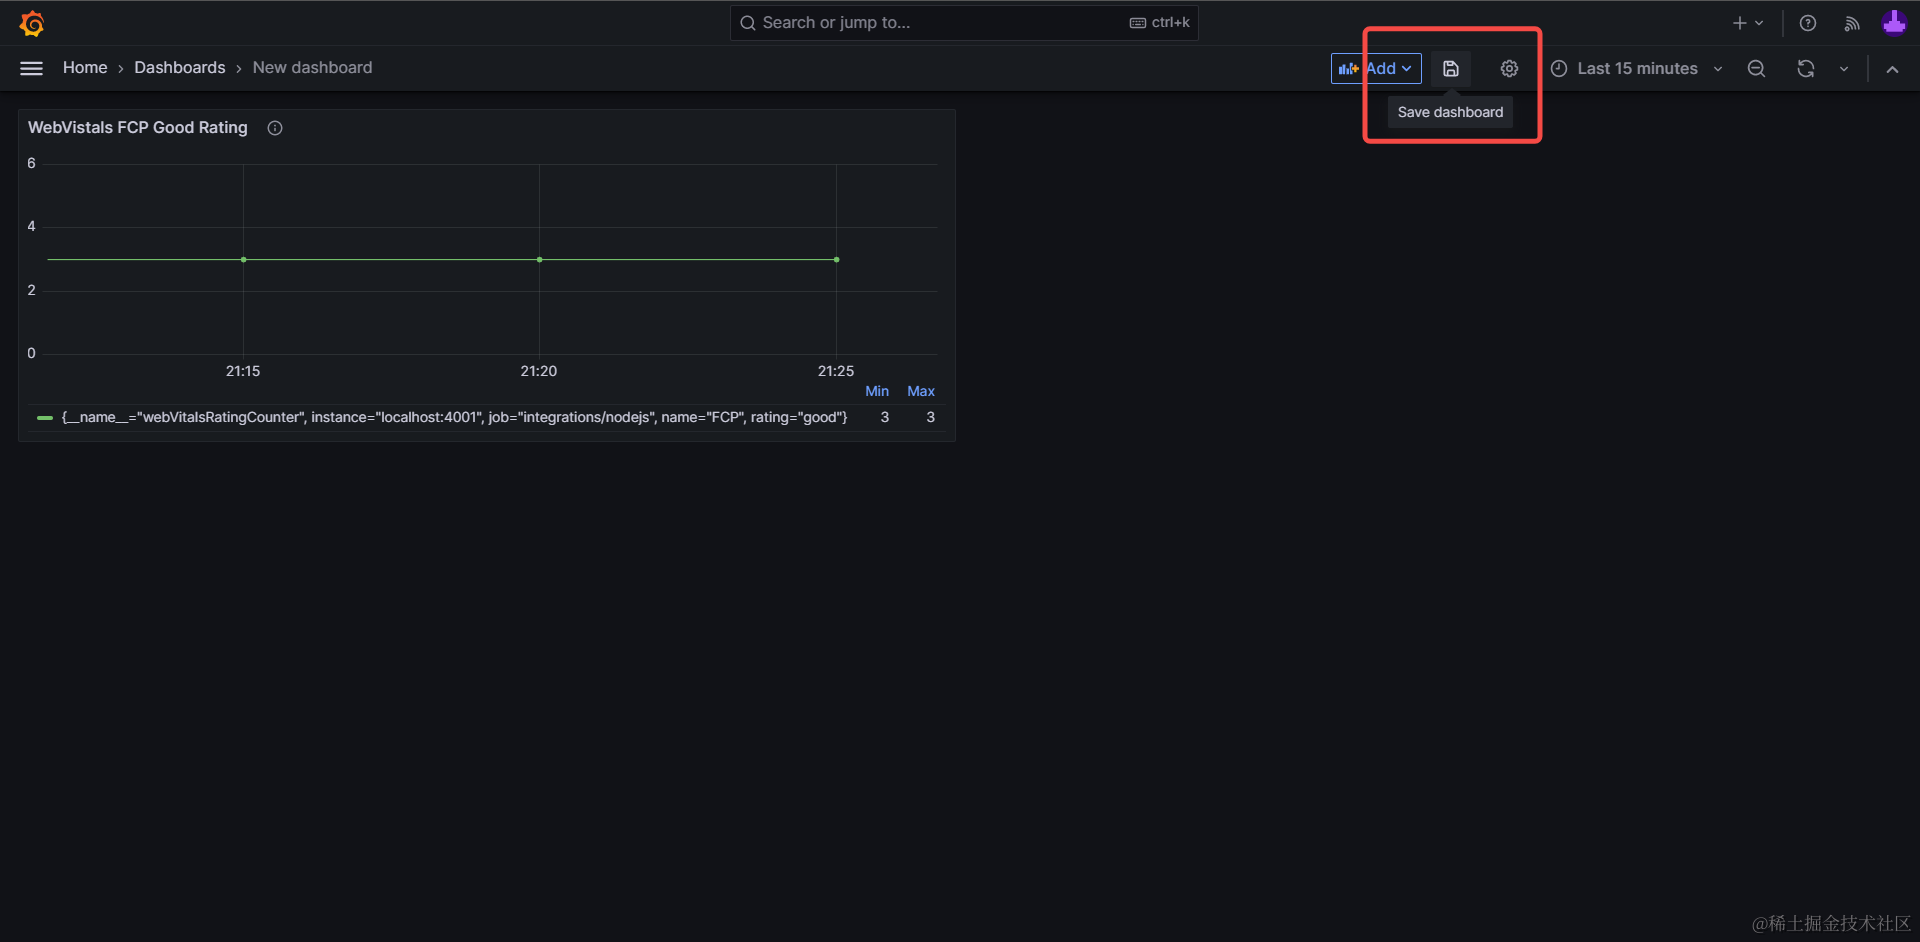Open the news RSS feed icon
The image size is (1920, 942).
1851,23
